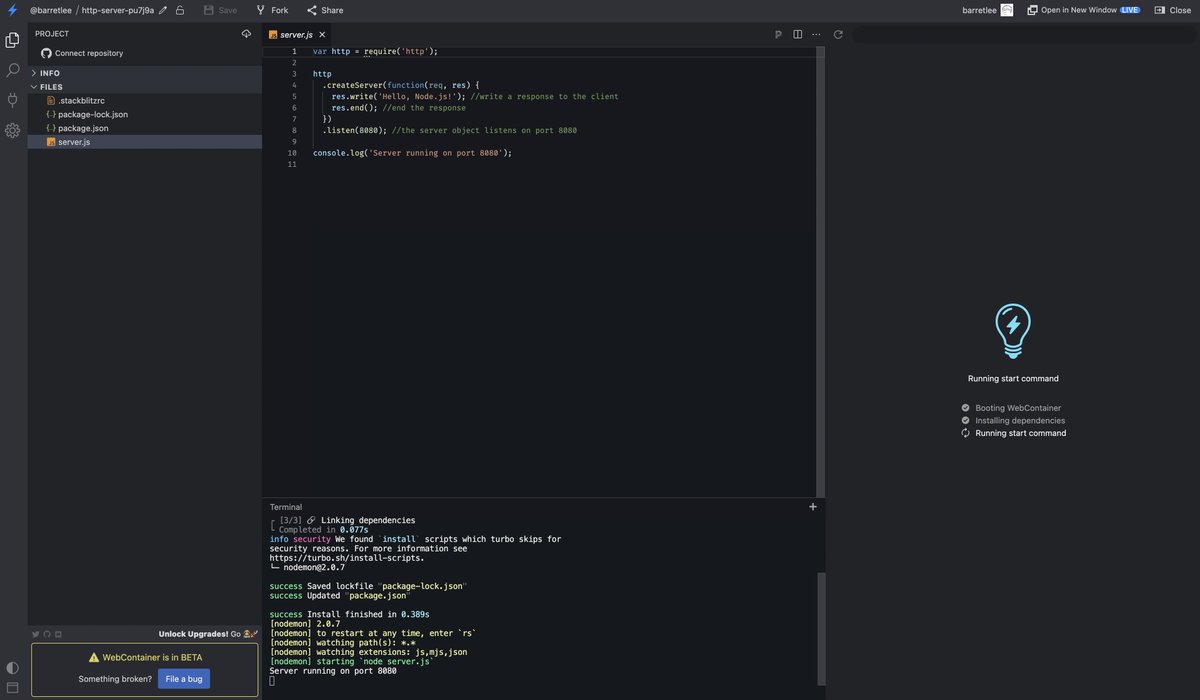This screenshot has width=1200, height=700.
Task: Click the File a bug button
Action: (x=184, y=679)
